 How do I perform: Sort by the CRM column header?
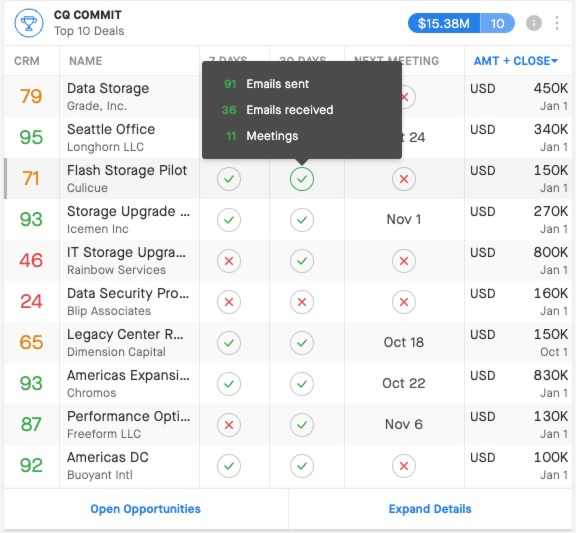coord(27,61)
